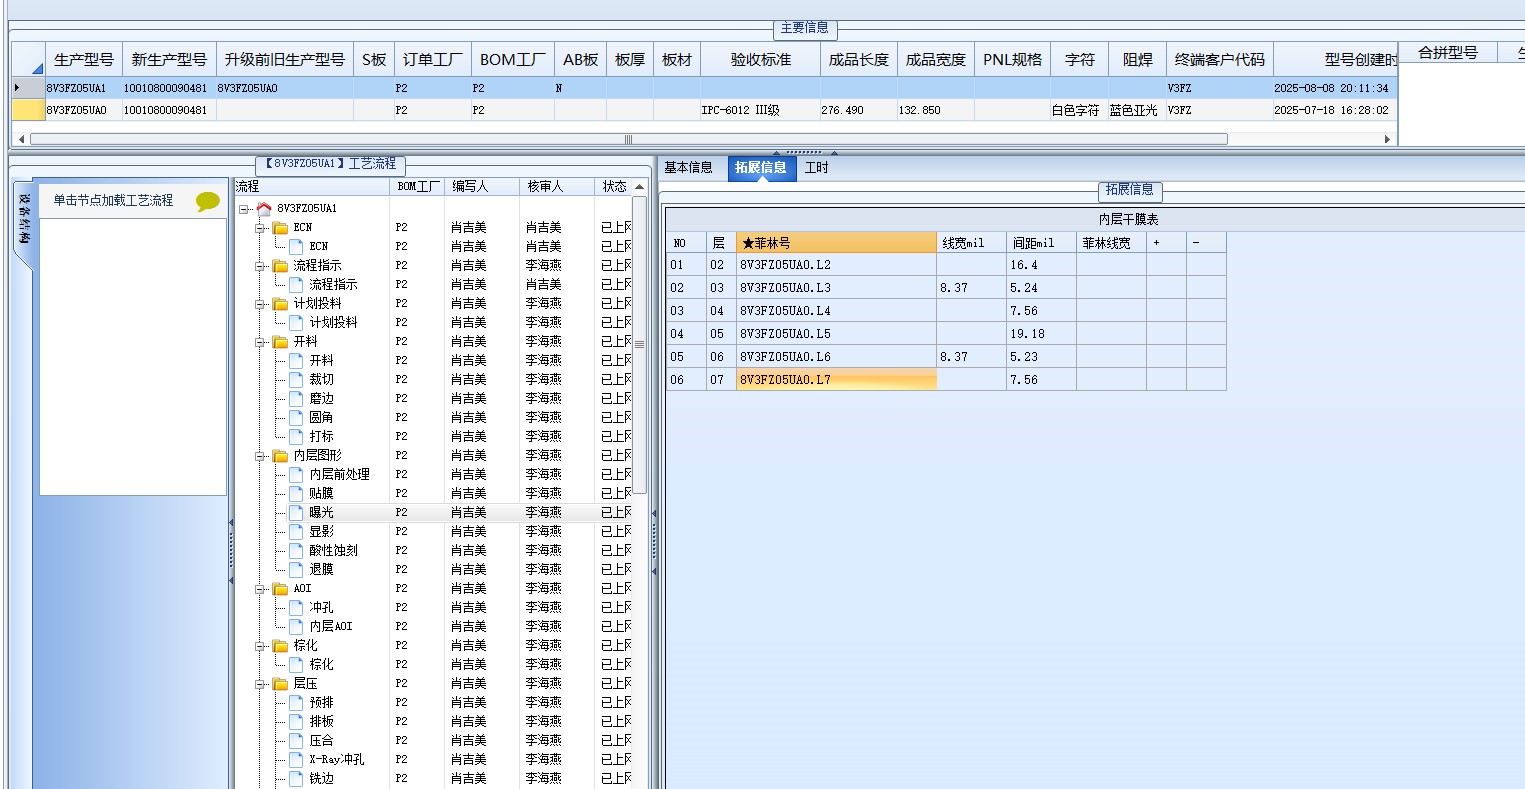Click the 计划投料 folder icon

point(280,303)
